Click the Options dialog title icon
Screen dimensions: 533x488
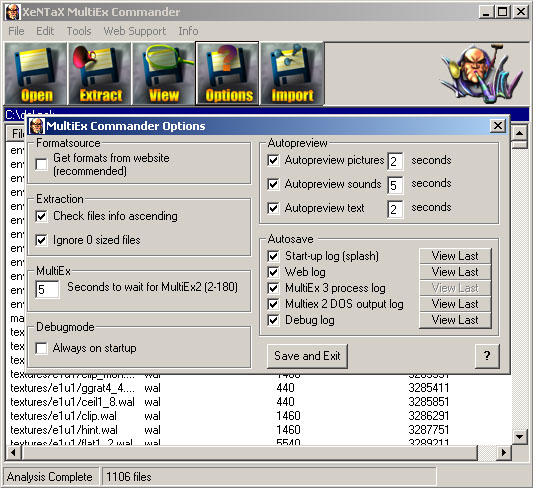click(x=36, y=126)
